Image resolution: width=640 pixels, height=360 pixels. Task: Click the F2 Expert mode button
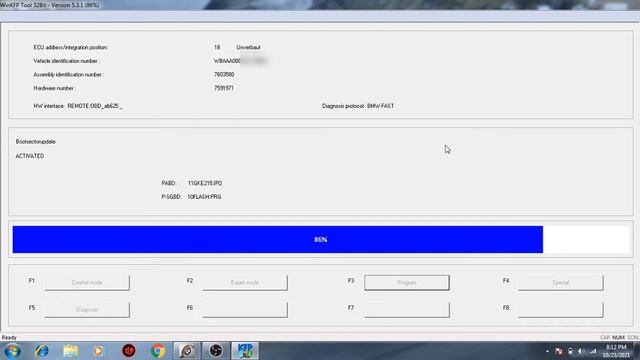click(x=245, y=282)
